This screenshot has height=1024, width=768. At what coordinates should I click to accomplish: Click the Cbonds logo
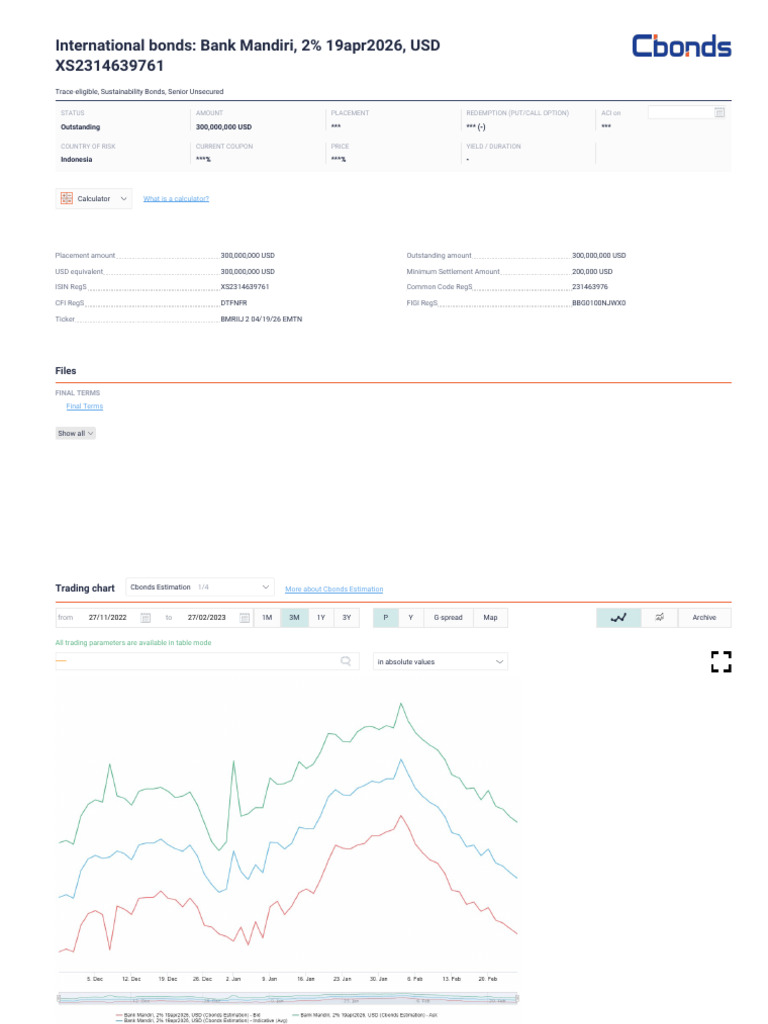coord(681,46)
